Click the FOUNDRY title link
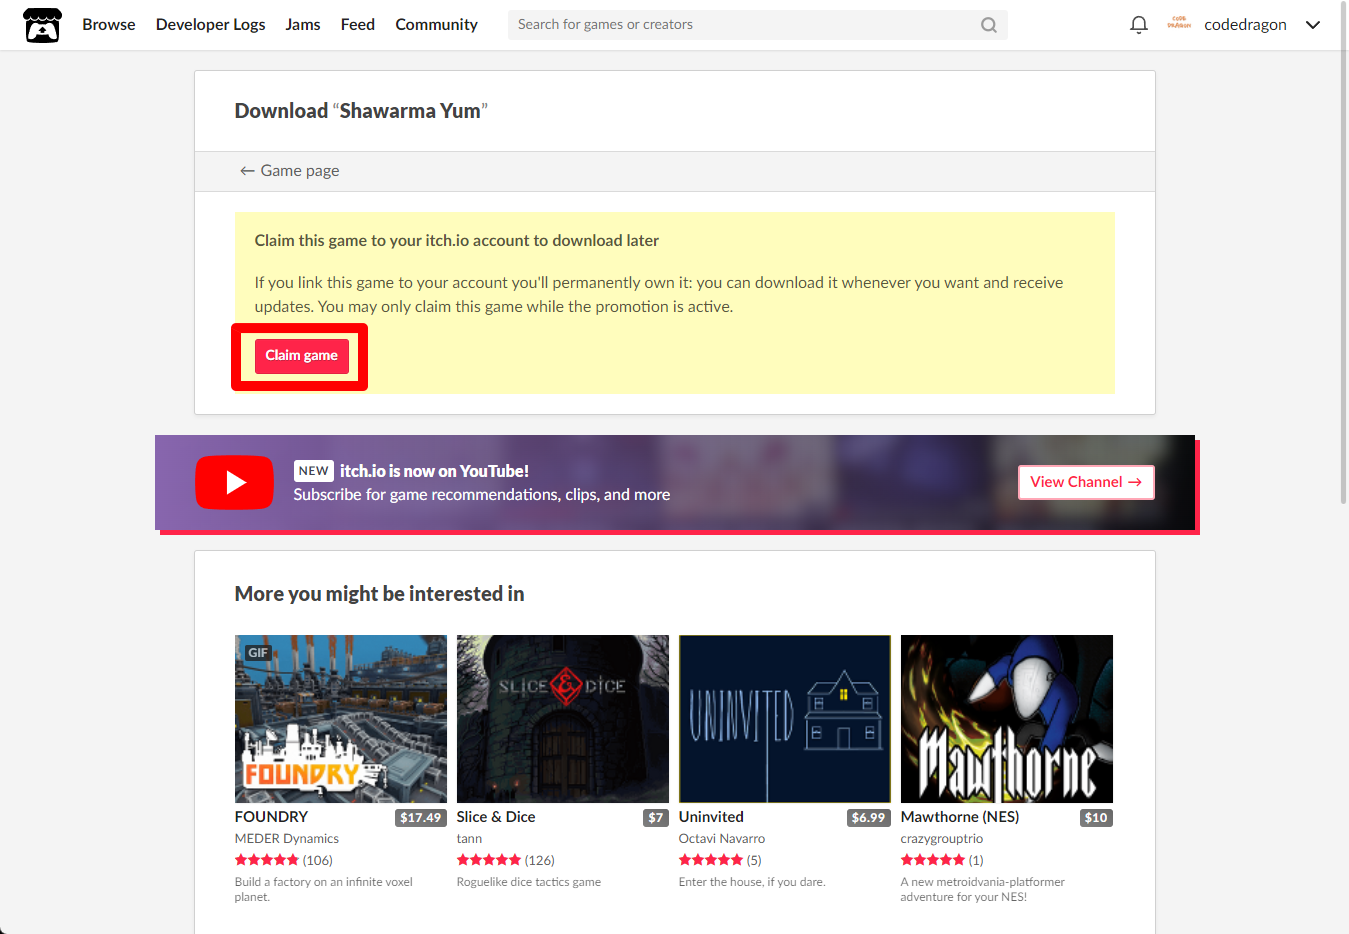Screen dimensions: 1349x934 tap(271, 817)
